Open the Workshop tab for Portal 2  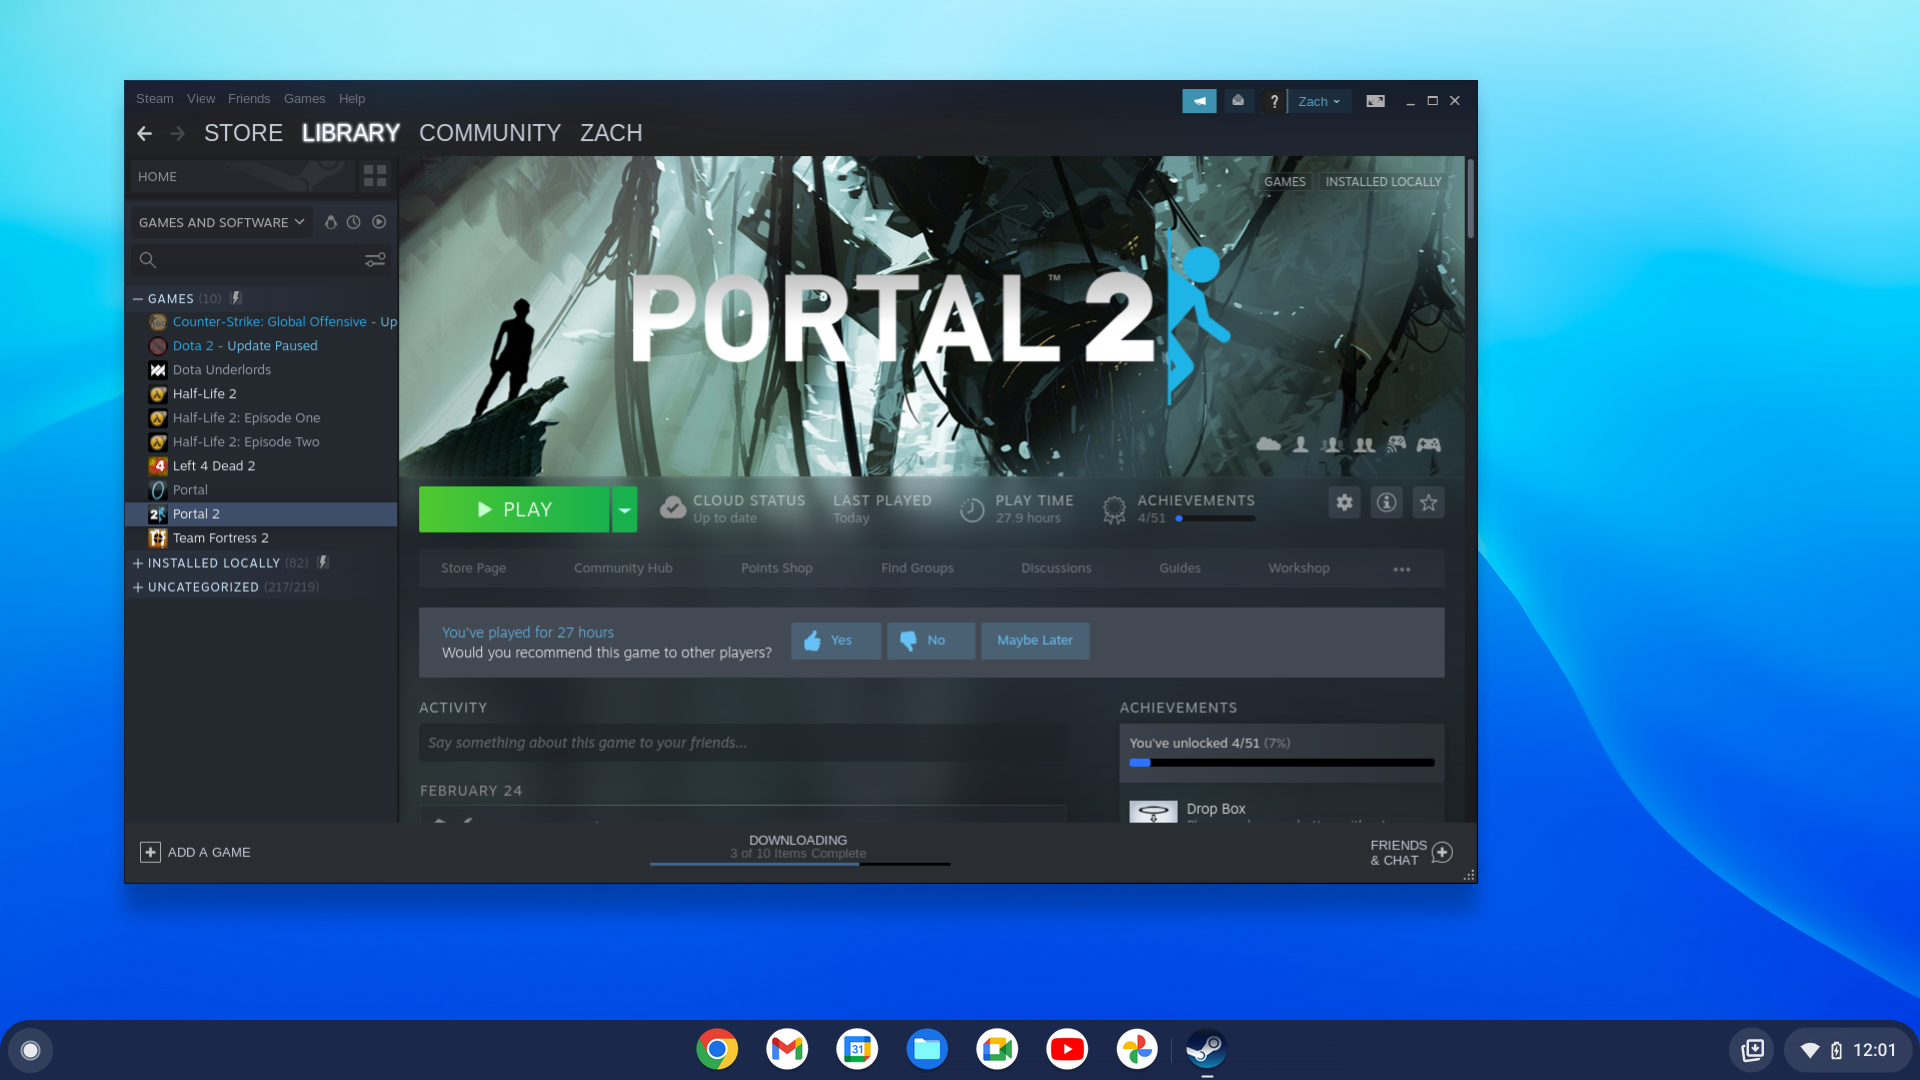(x=1299, y=567)
